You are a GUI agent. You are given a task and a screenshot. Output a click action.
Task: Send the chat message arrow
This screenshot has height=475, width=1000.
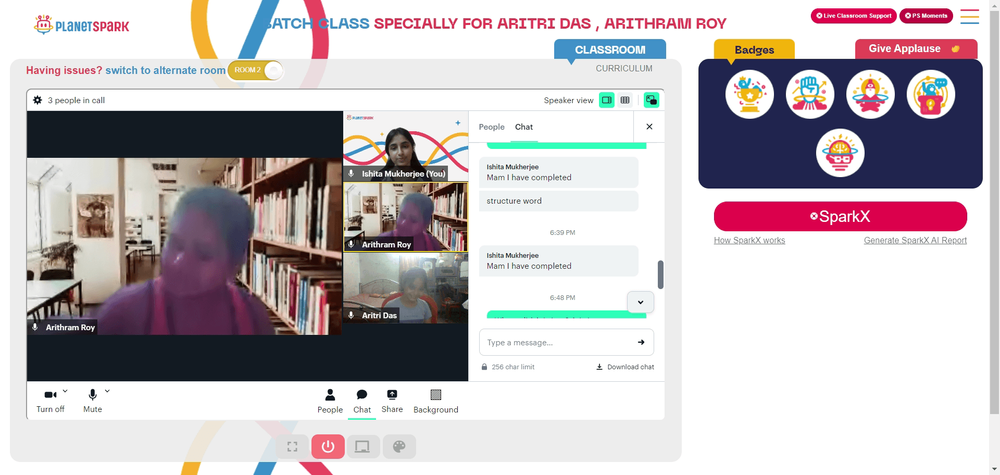click(x=641, y=342)
